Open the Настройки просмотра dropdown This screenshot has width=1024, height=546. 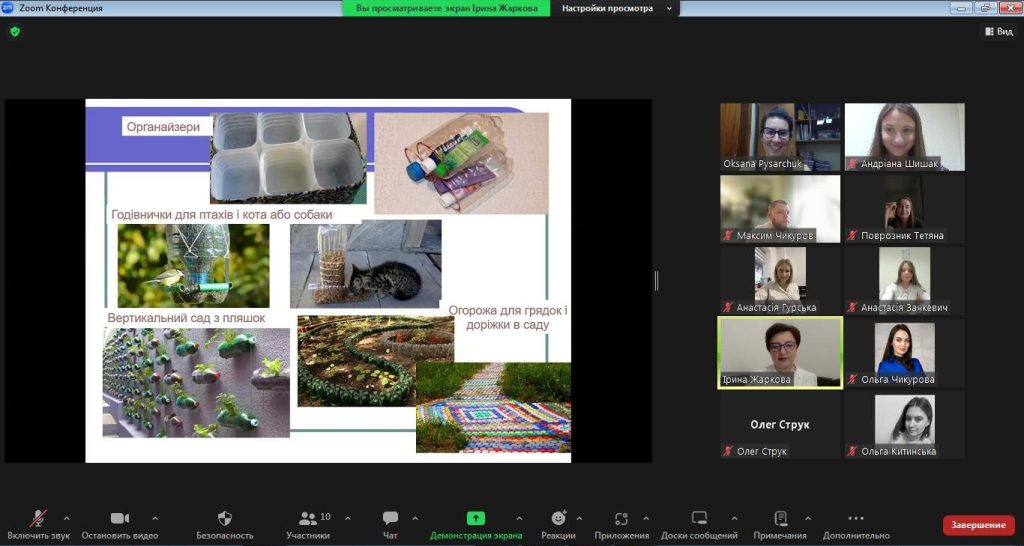pyautogui.click(x=614, y=8)
